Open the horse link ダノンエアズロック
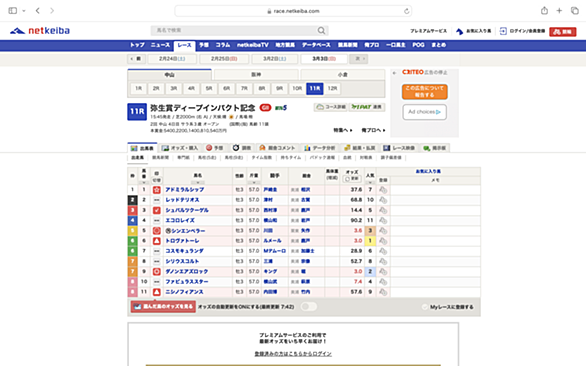586x366 pixels. click(186, 271)
